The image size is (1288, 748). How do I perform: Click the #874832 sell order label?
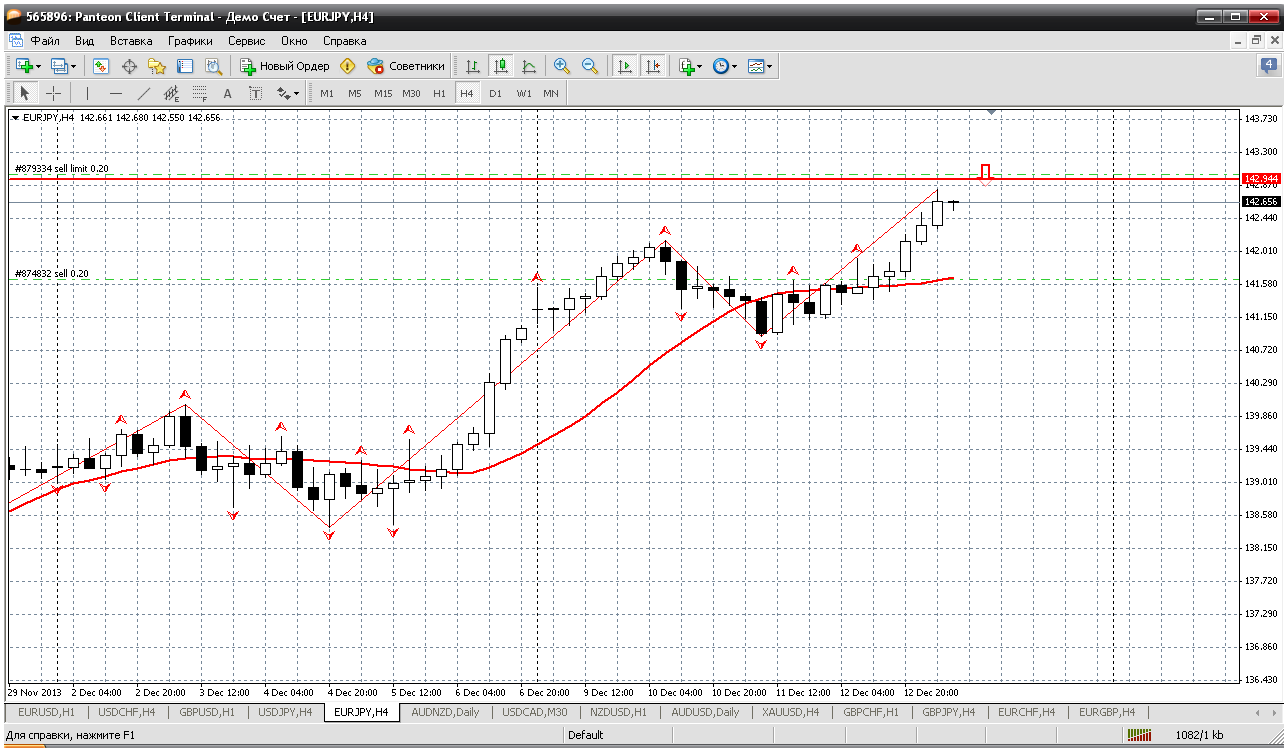tap(52, 274)
